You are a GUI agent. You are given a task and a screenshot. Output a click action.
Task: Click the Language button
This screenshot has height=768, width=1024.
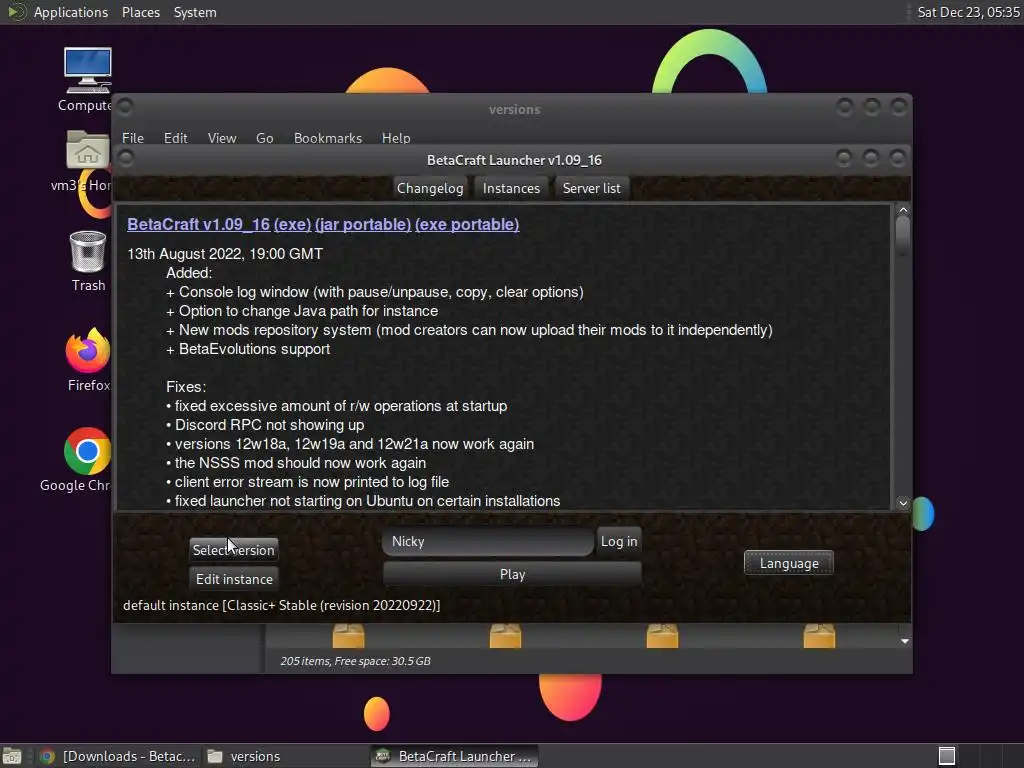click(789, 563)
